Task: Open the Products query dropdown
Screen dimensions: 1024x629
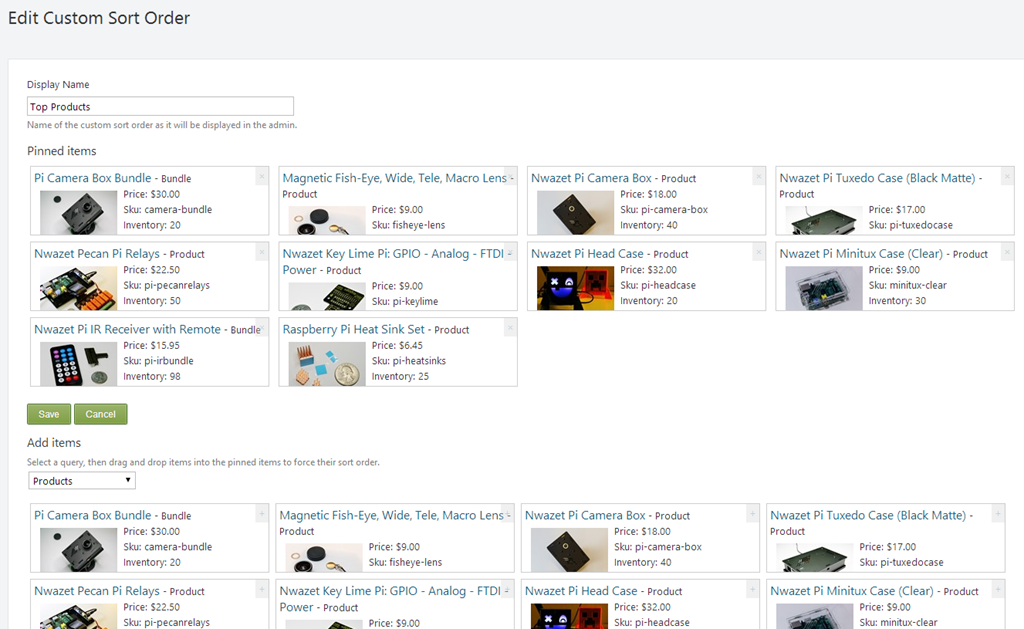Action: click(82, 481)
